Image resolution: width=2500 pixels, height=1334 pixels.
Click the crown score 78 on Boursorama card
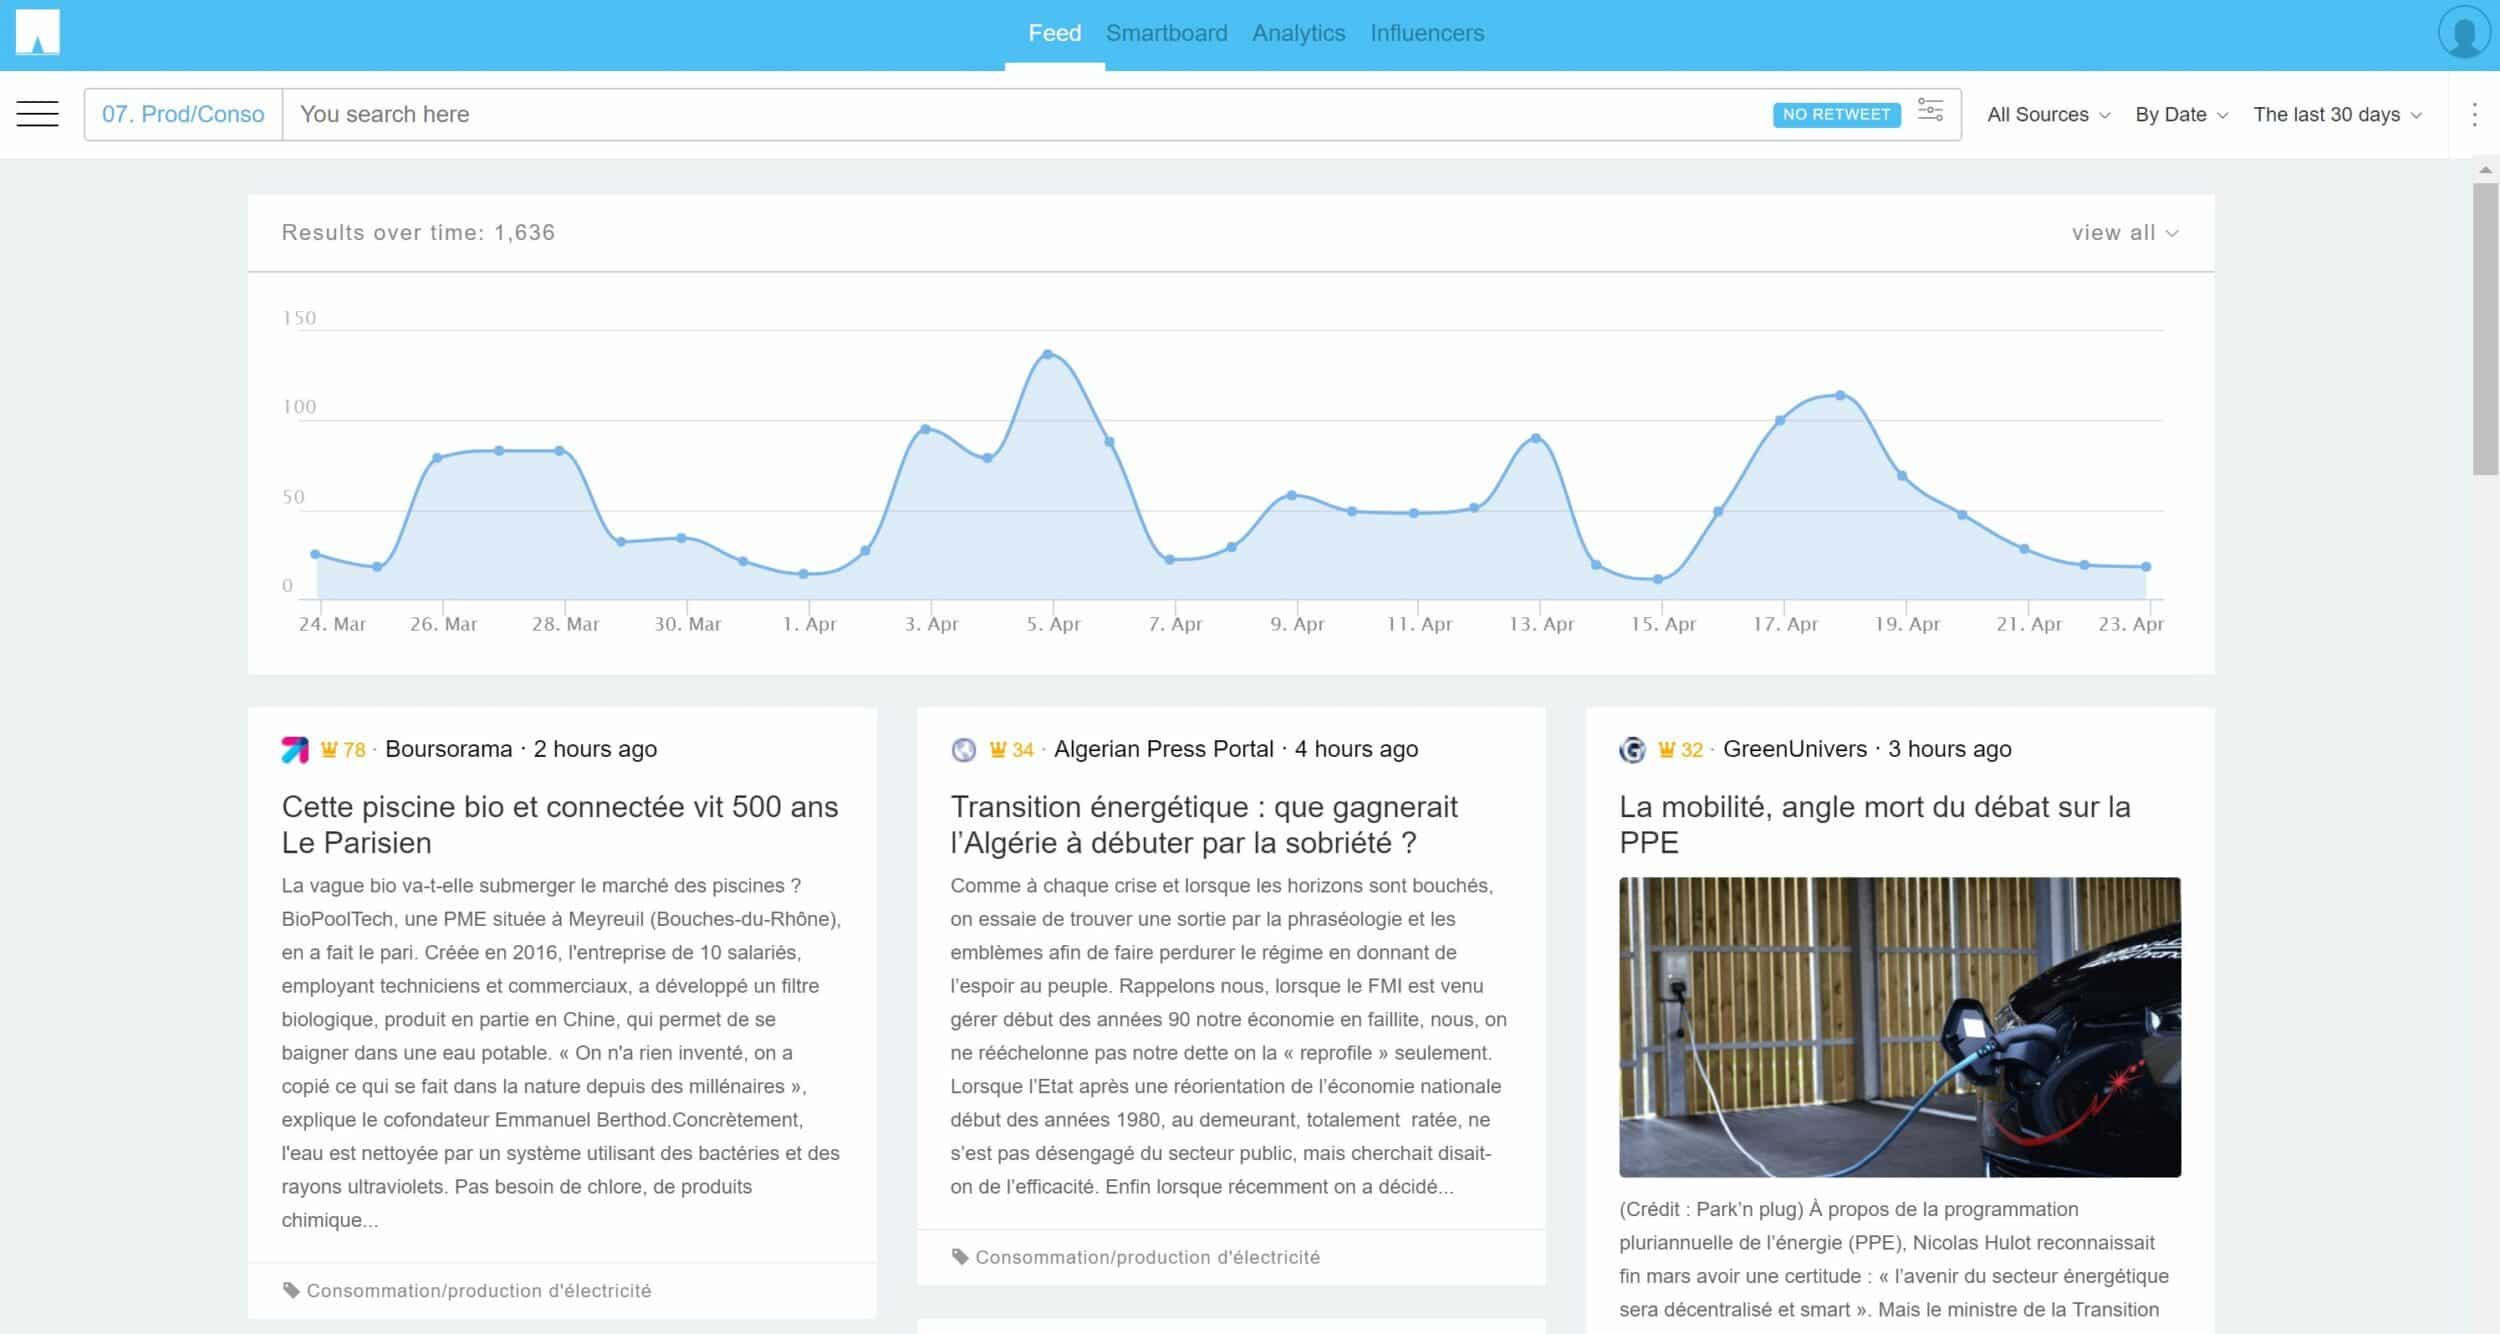(343, 750)
